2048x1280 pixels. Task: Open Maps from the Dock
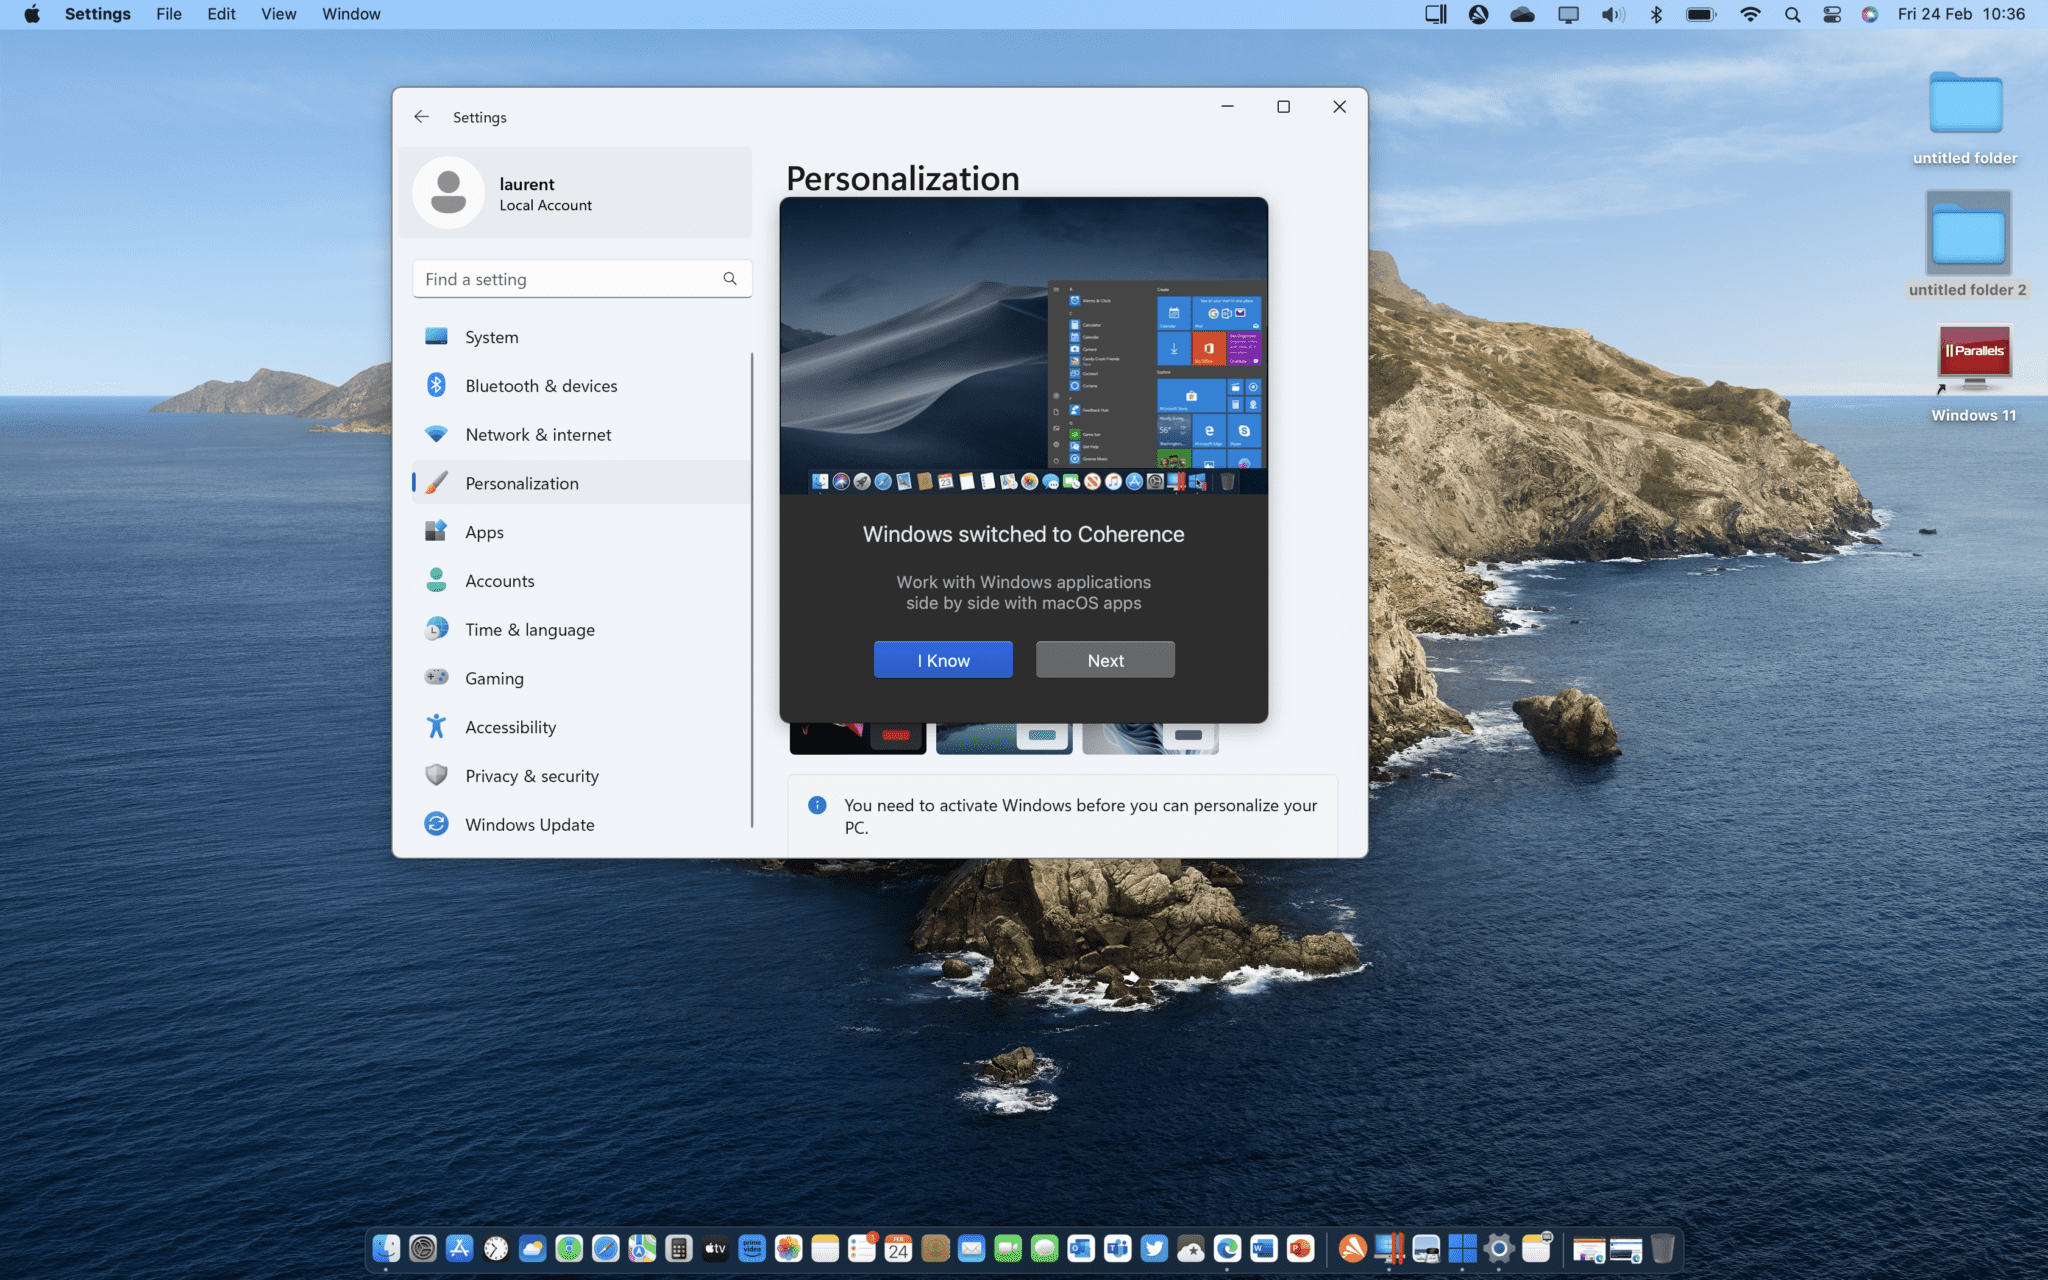pos(642,1248)
